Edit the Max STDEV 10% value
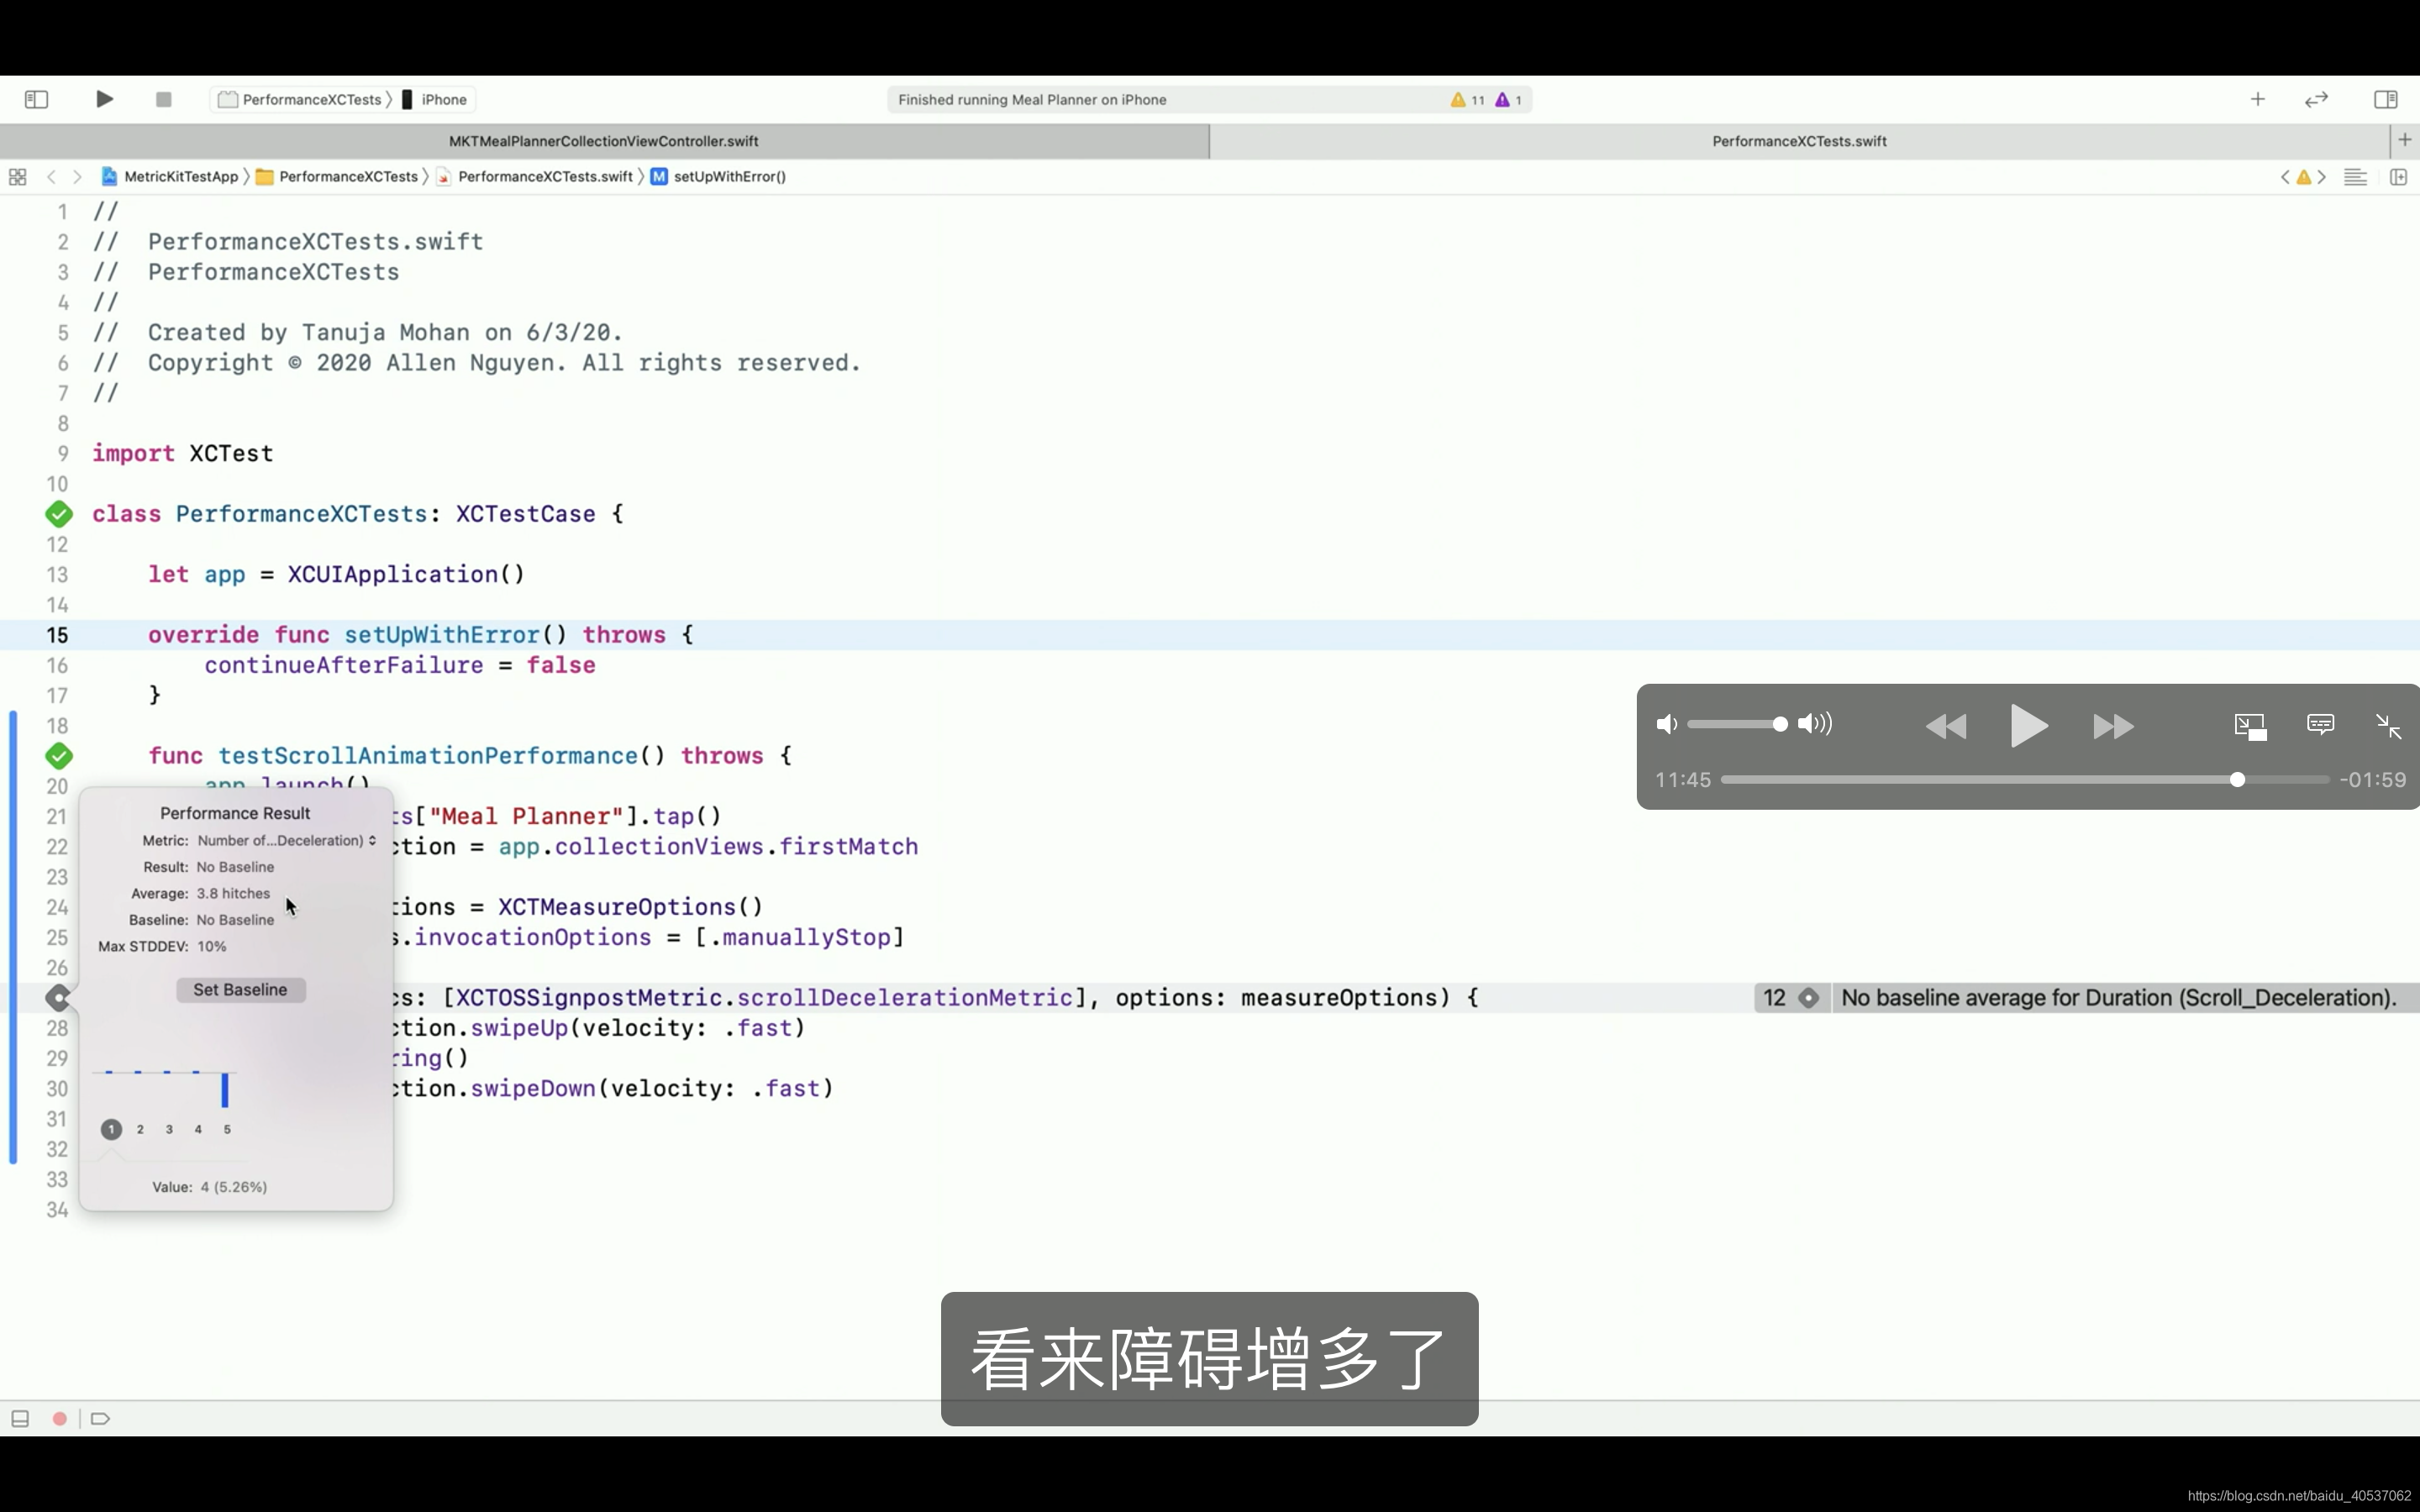The height and width of the screenshot is (1512, 2420). pos(212,946)
